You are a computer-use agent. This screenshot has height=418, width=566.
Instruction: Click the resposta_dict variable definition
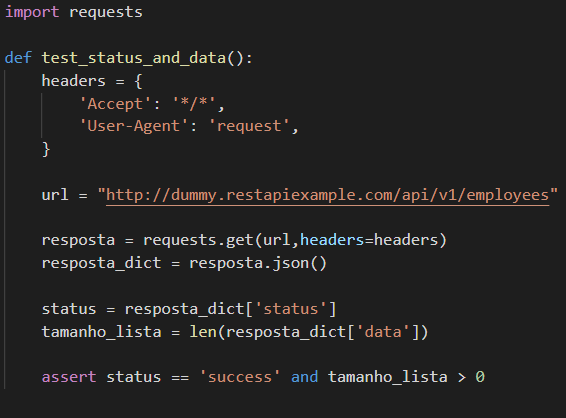[101, 264]
